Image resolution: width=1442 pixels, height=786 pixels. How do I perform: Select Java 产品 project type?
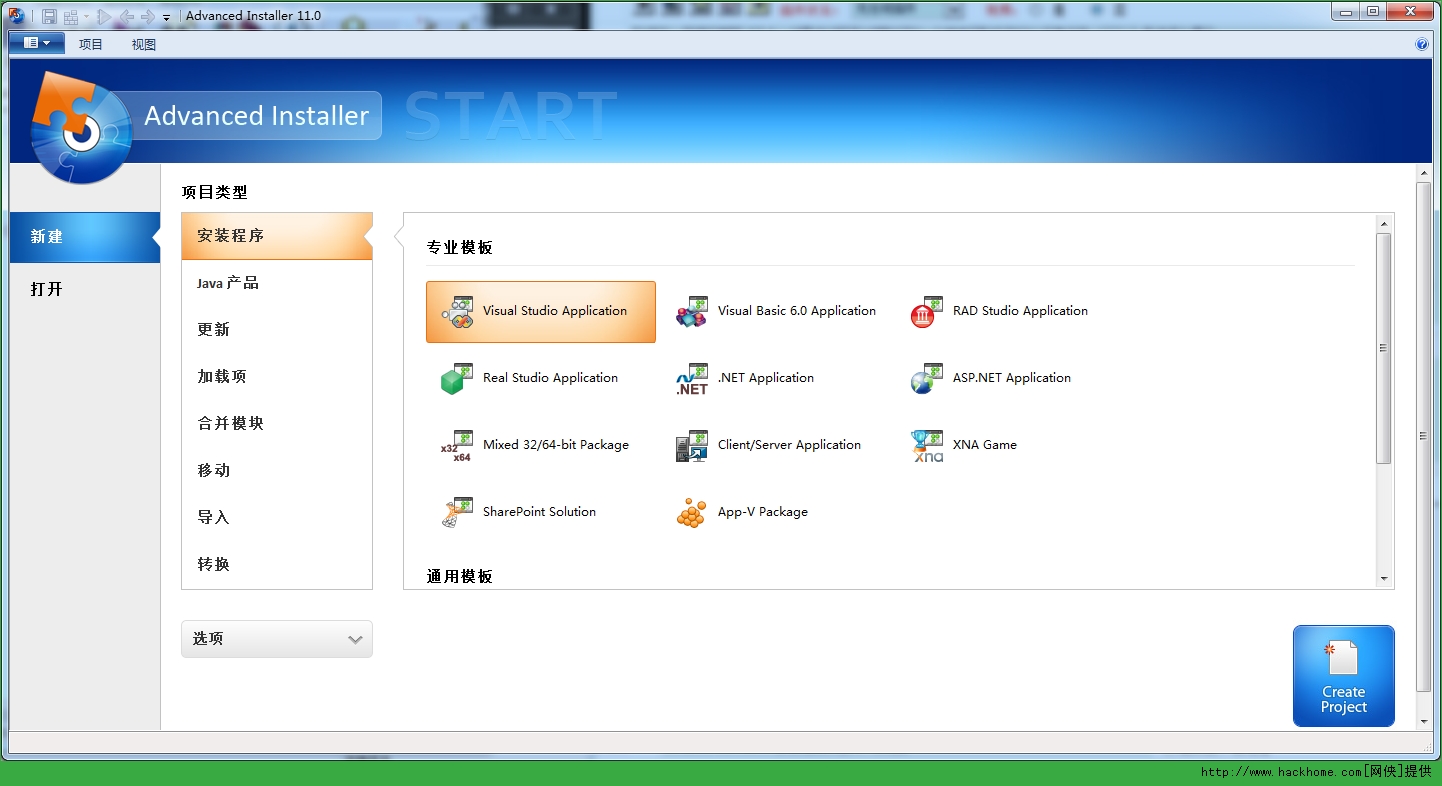click(x=277, y=283)
